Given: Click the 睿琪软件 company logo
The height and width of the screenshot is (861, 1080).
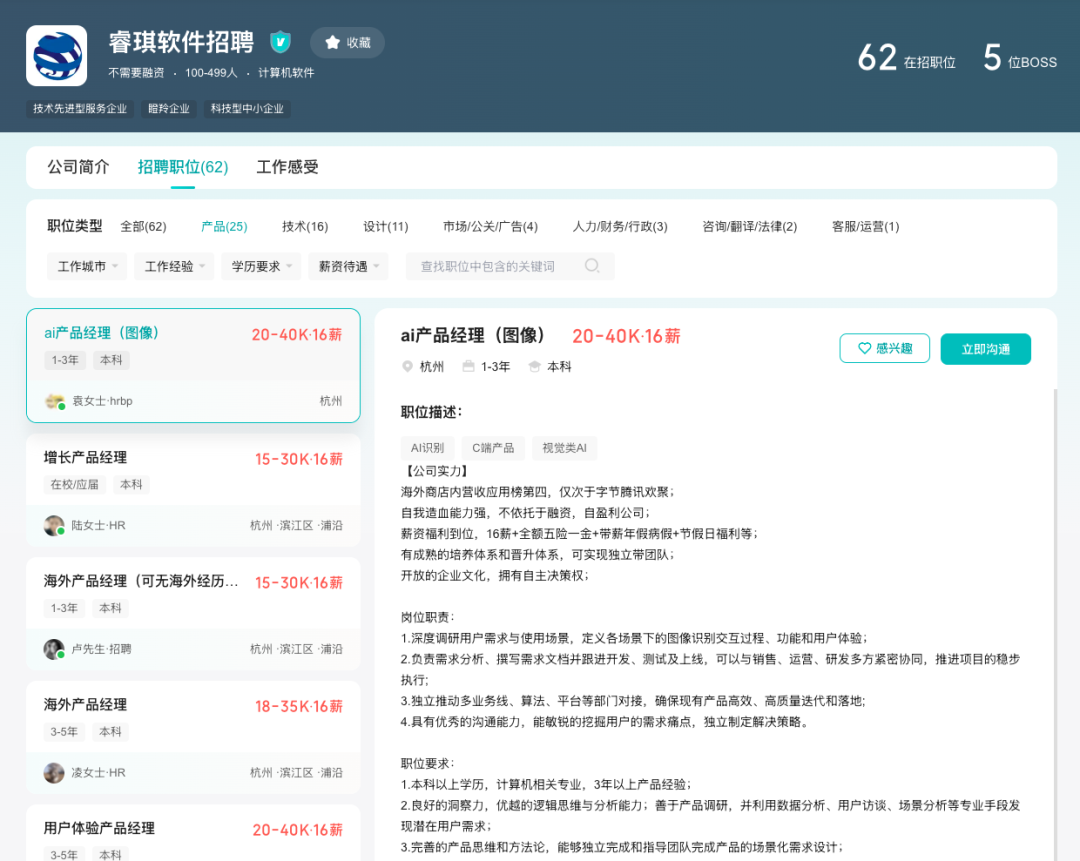Looking at the screenshot, I should click(x=56, y=56).
